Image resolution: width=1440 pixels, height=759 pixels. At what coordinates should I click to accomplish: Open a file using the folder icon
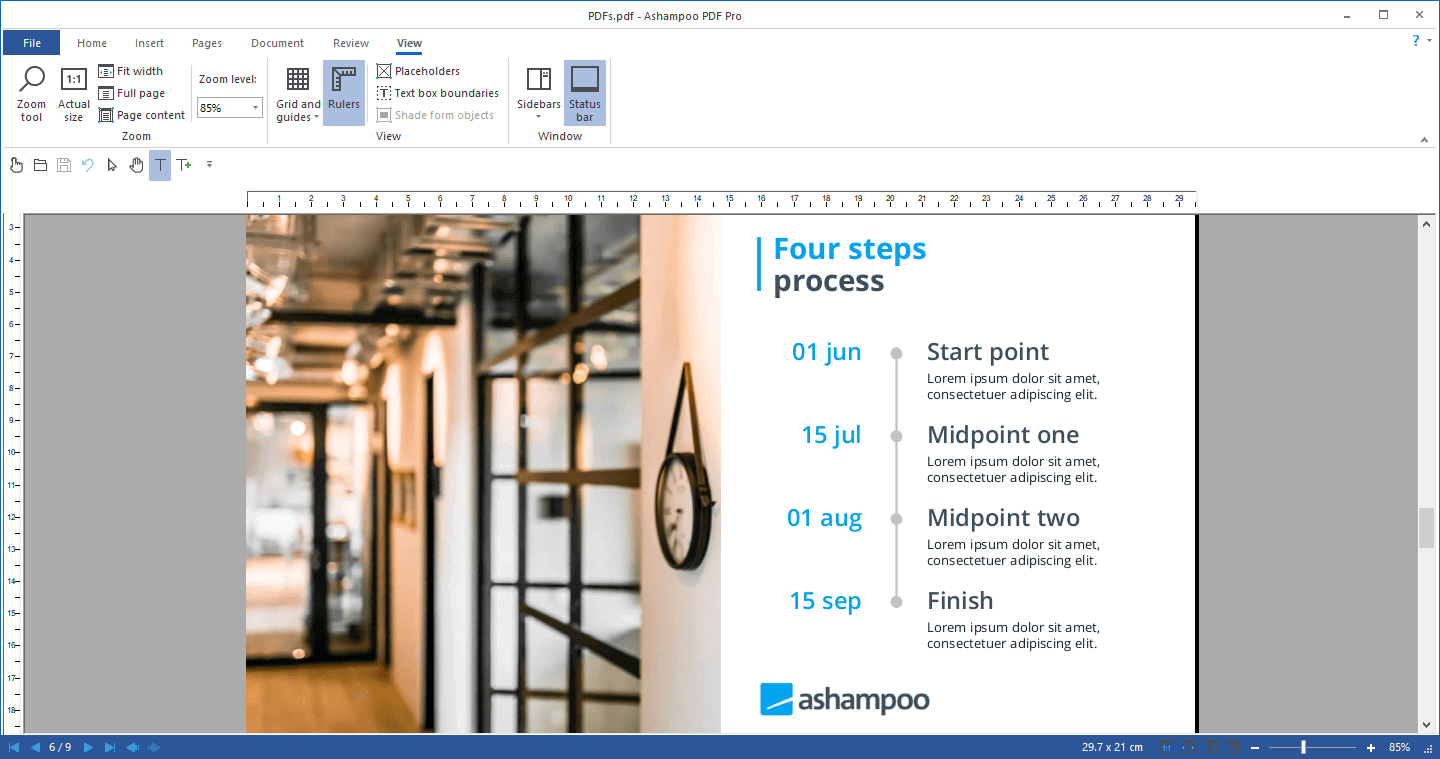40,165
